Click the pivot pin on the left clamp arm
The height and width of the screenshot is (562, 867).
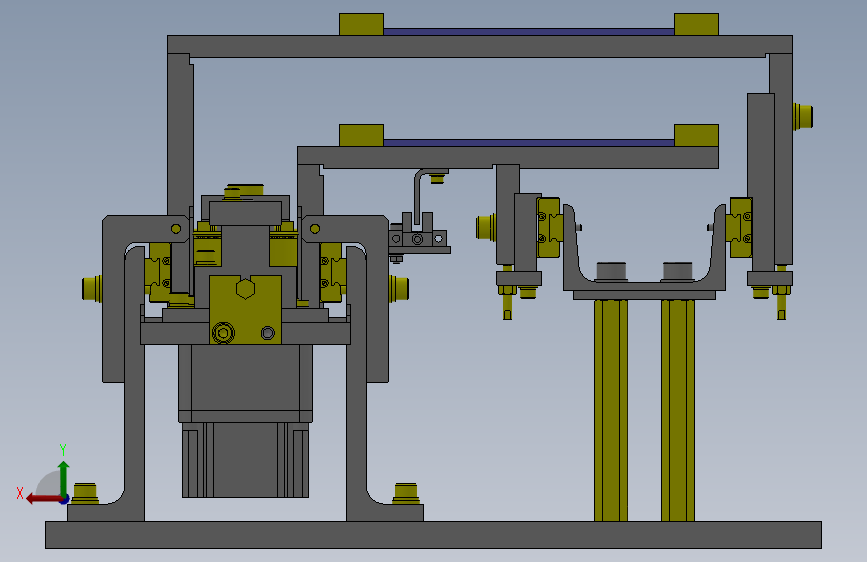pos(176,228)
